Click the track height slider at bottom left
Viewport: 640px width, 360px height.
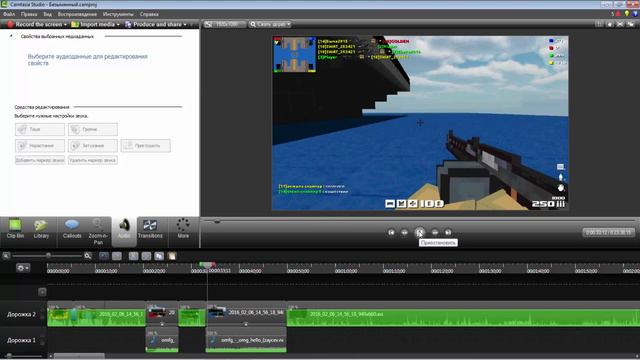coord(9,356)
